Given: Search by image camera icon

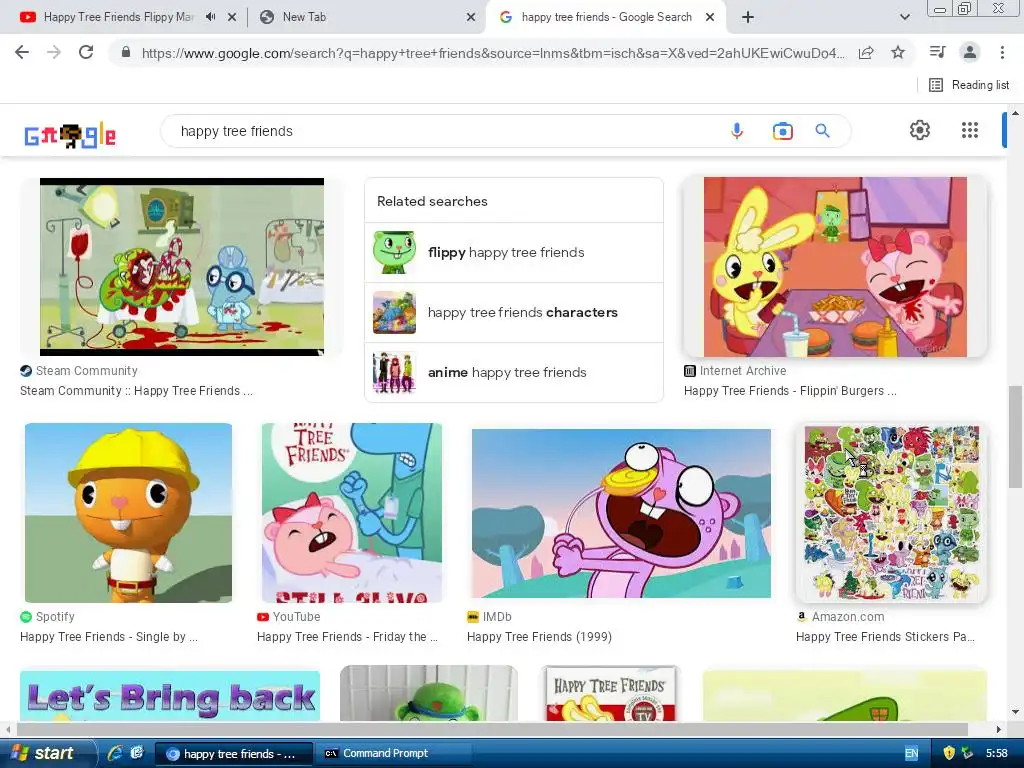Looking at the screenshot, I should click(x=782, y=131).
